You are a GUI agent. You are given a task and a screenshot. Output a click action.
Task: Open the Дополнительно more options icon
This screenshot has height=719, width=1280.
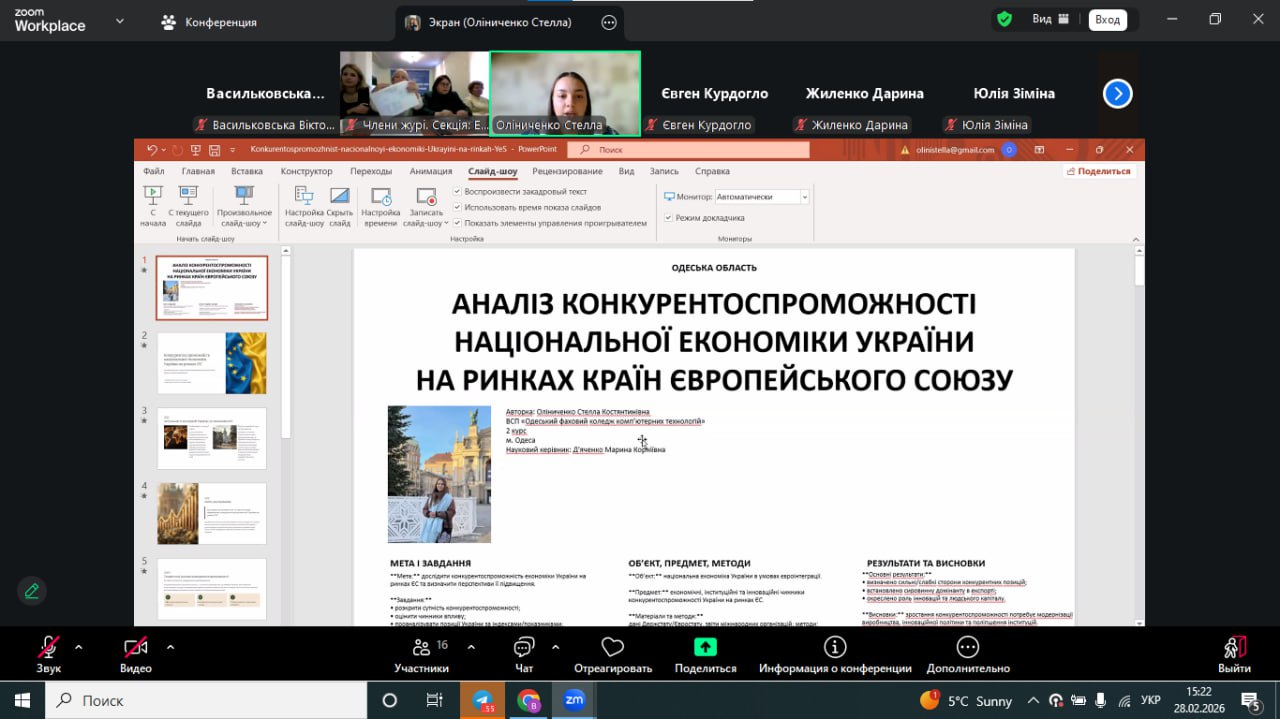point(967,647)
